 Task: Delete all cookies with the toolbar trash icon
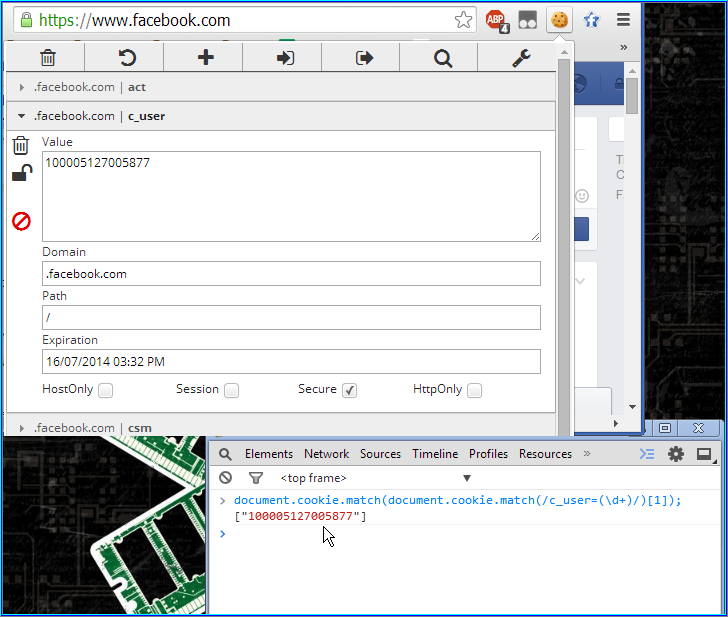[47, 58]
